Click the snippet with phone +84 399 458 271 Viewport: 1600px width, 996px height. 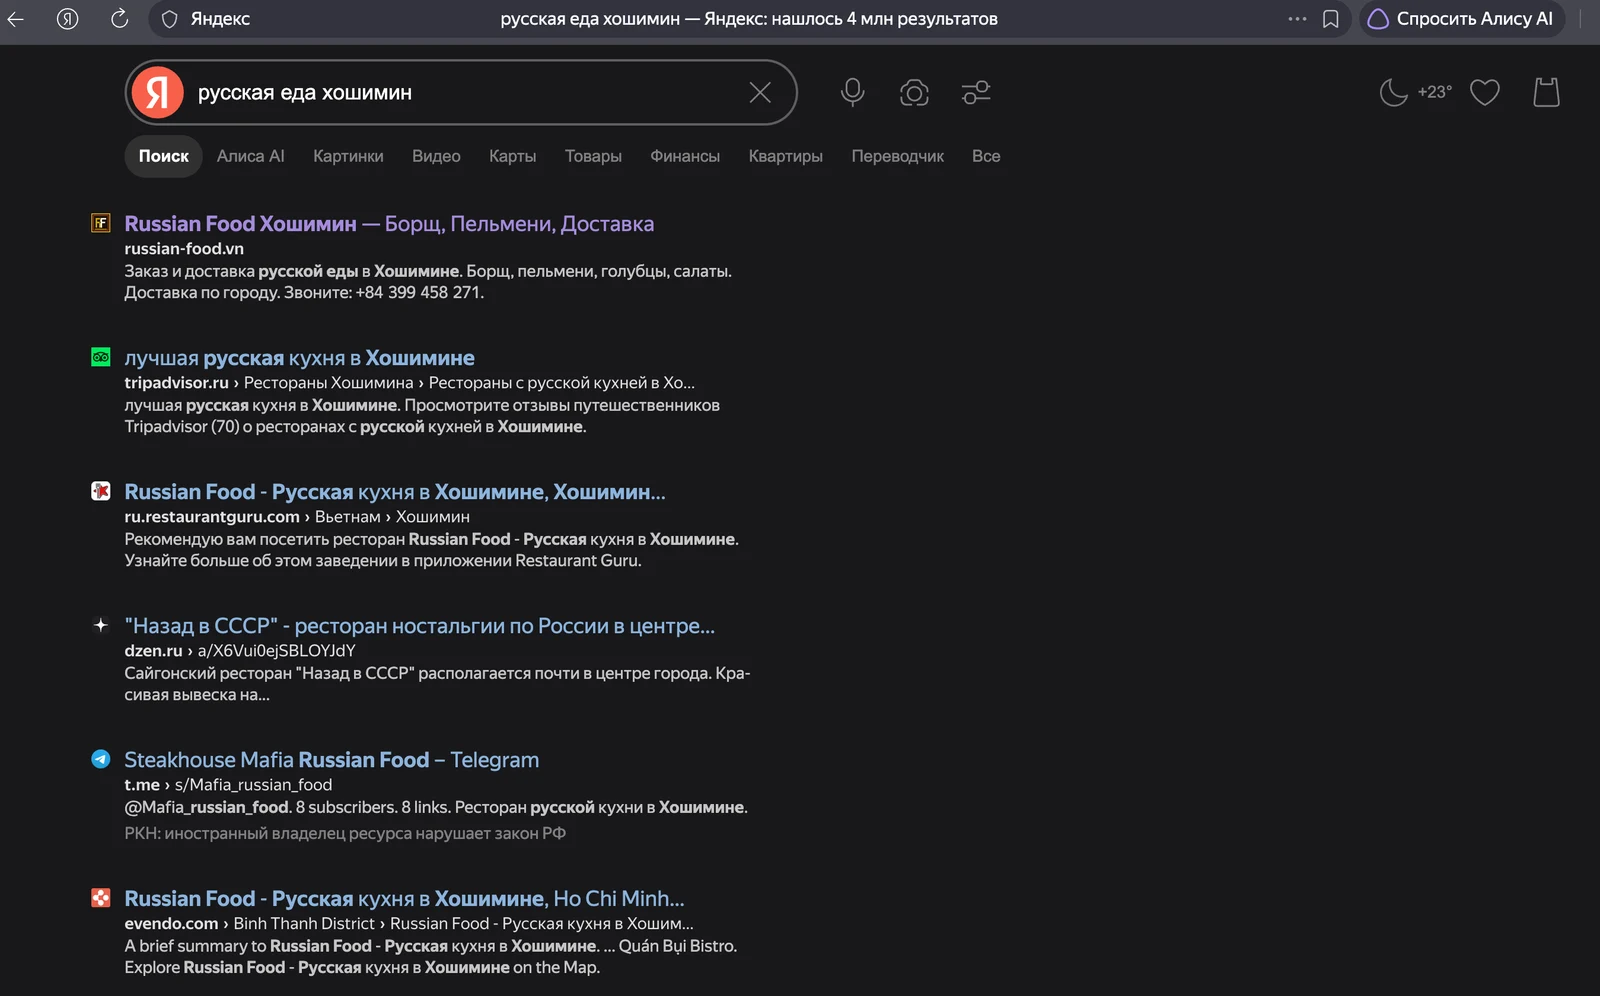point(428,282)
